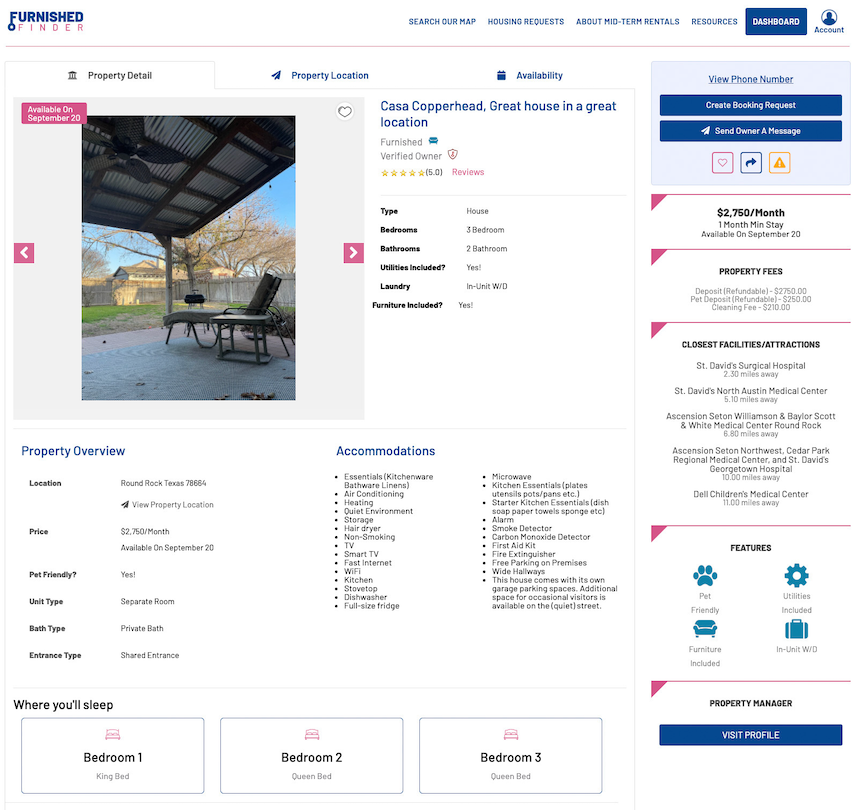Click the five-star rating
This screenshot has width=856, height=810.
(x=402, y=172)
